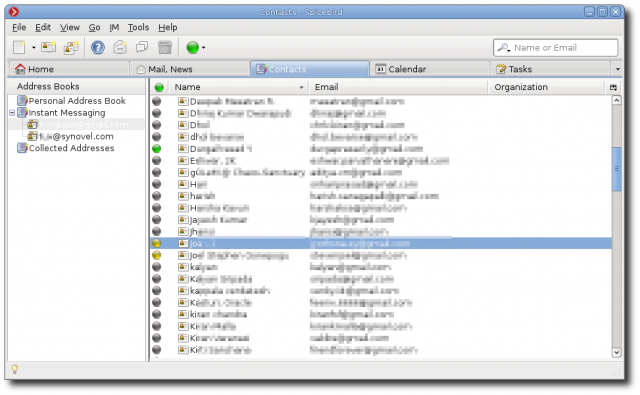Screen dimensions: 640x395
Task: Focus the Name or Email search field
Action: pos(556,48)
